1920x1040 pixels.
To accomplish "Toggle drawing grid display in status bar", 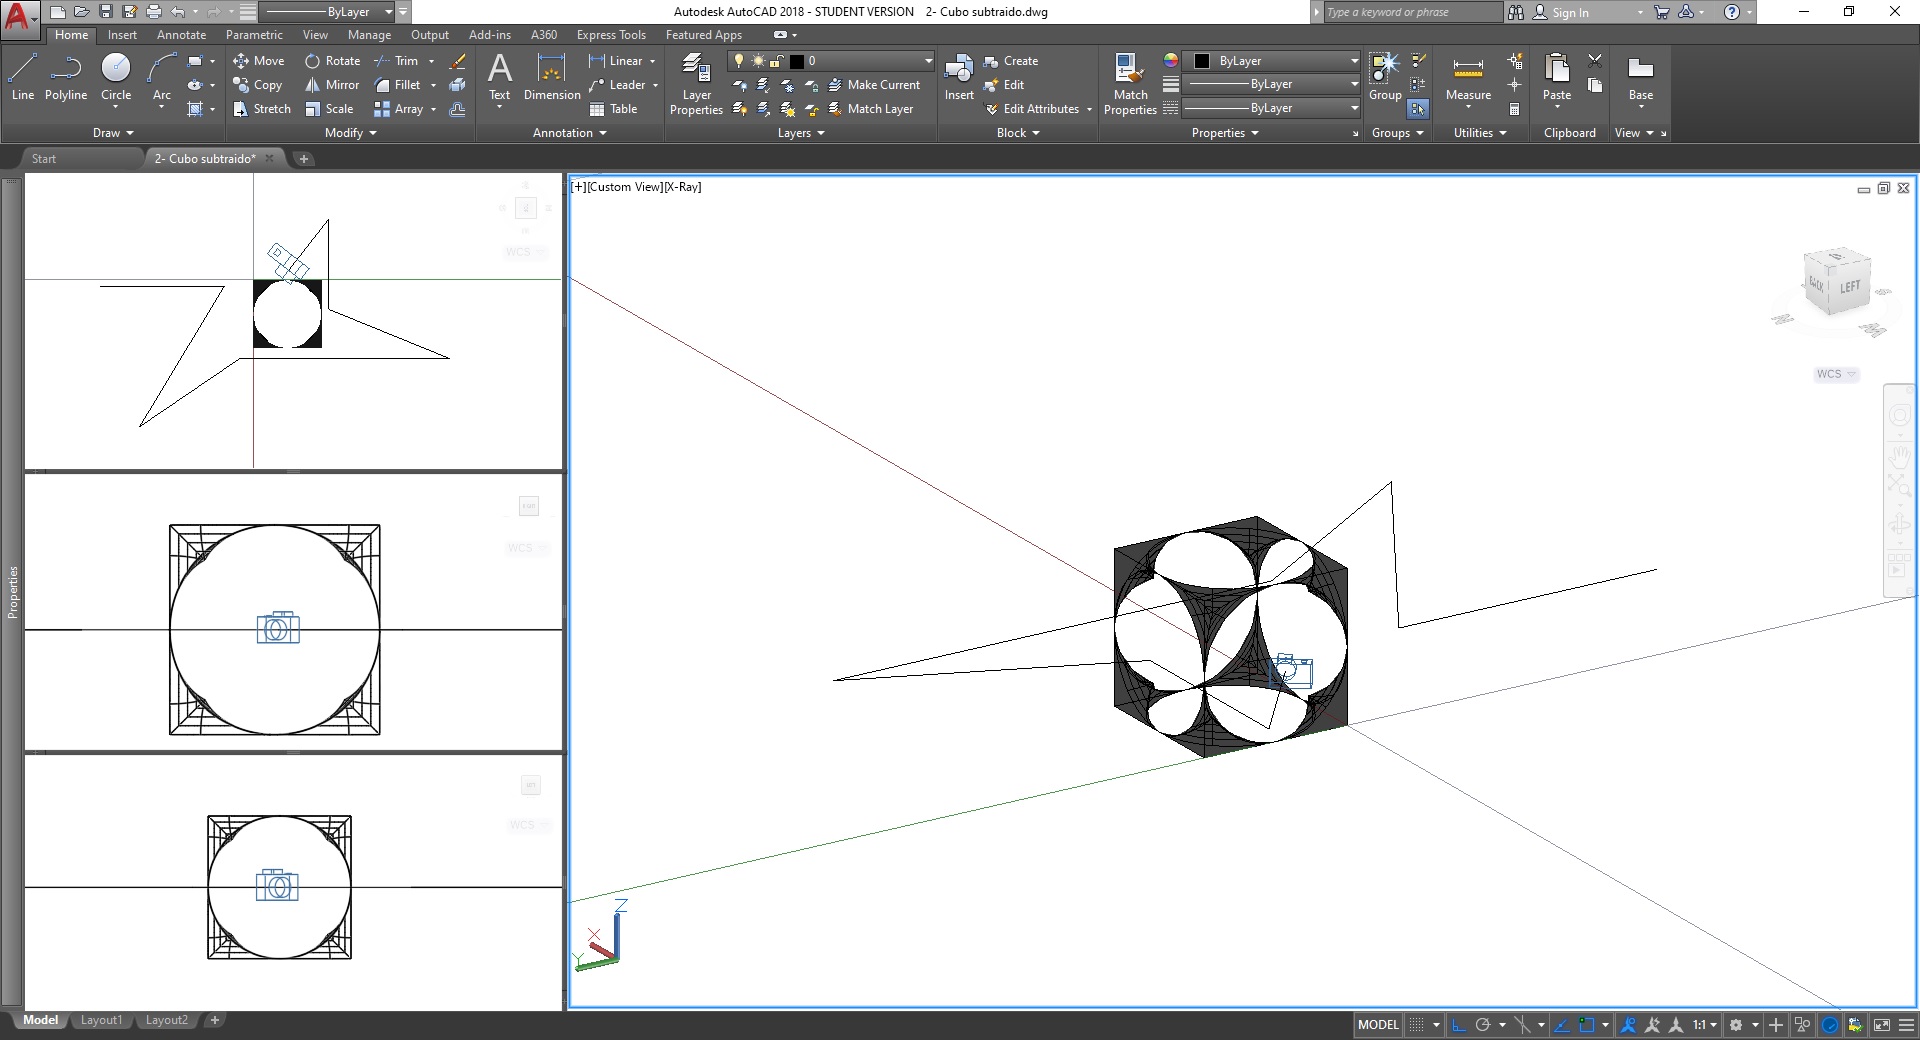I will coord(1416,1025).
